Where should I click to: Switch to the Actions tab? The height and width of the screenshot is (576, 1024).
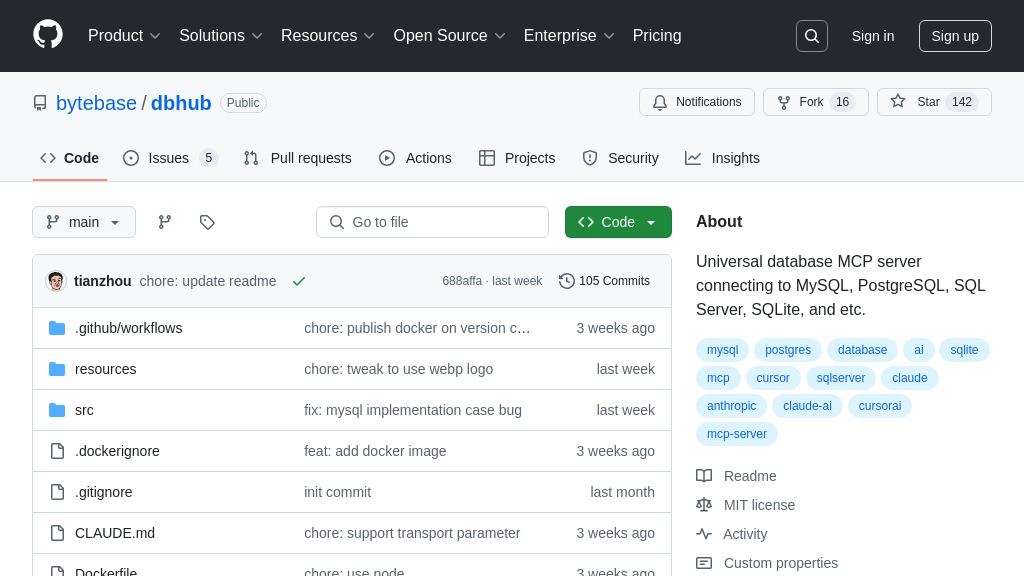point(415,158)
